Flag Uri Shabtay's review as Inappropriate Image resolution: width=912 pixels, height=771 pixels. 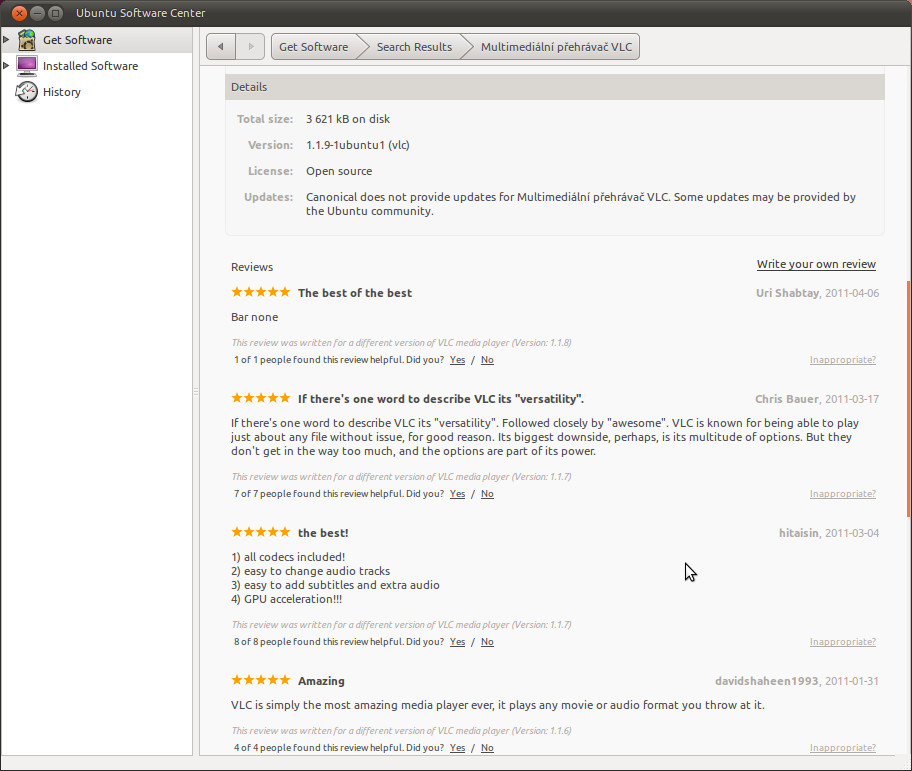click(x=843, y=360)
